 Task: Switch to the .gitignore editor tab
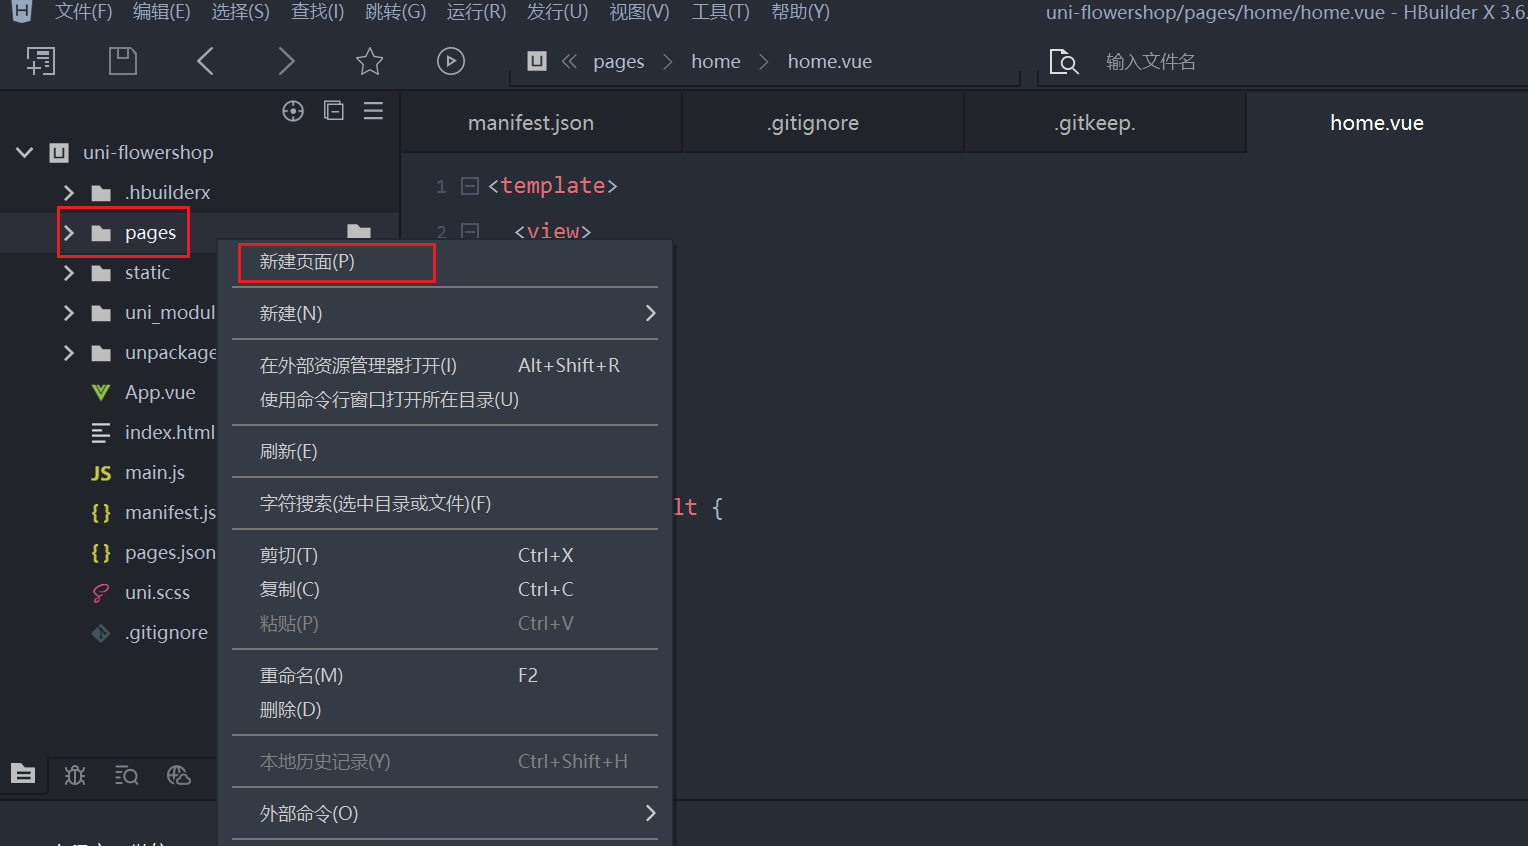tap(823, 123)
